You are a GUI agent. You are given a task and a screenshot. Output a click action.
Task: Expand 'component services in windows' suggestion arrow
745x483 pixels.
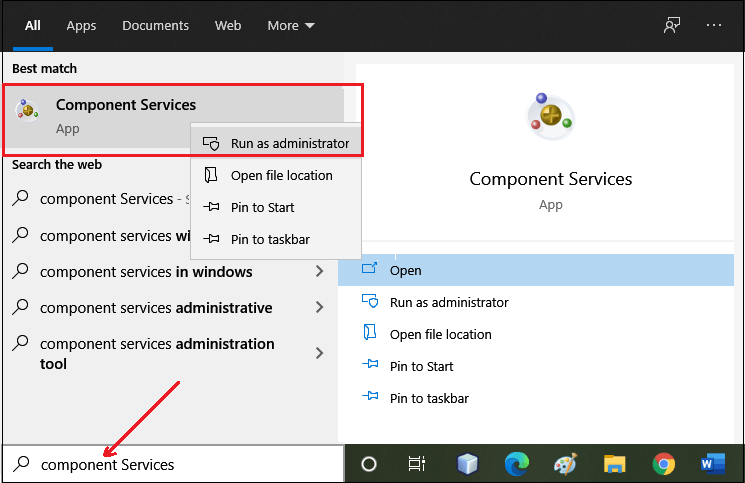click(x=319, y=271)
